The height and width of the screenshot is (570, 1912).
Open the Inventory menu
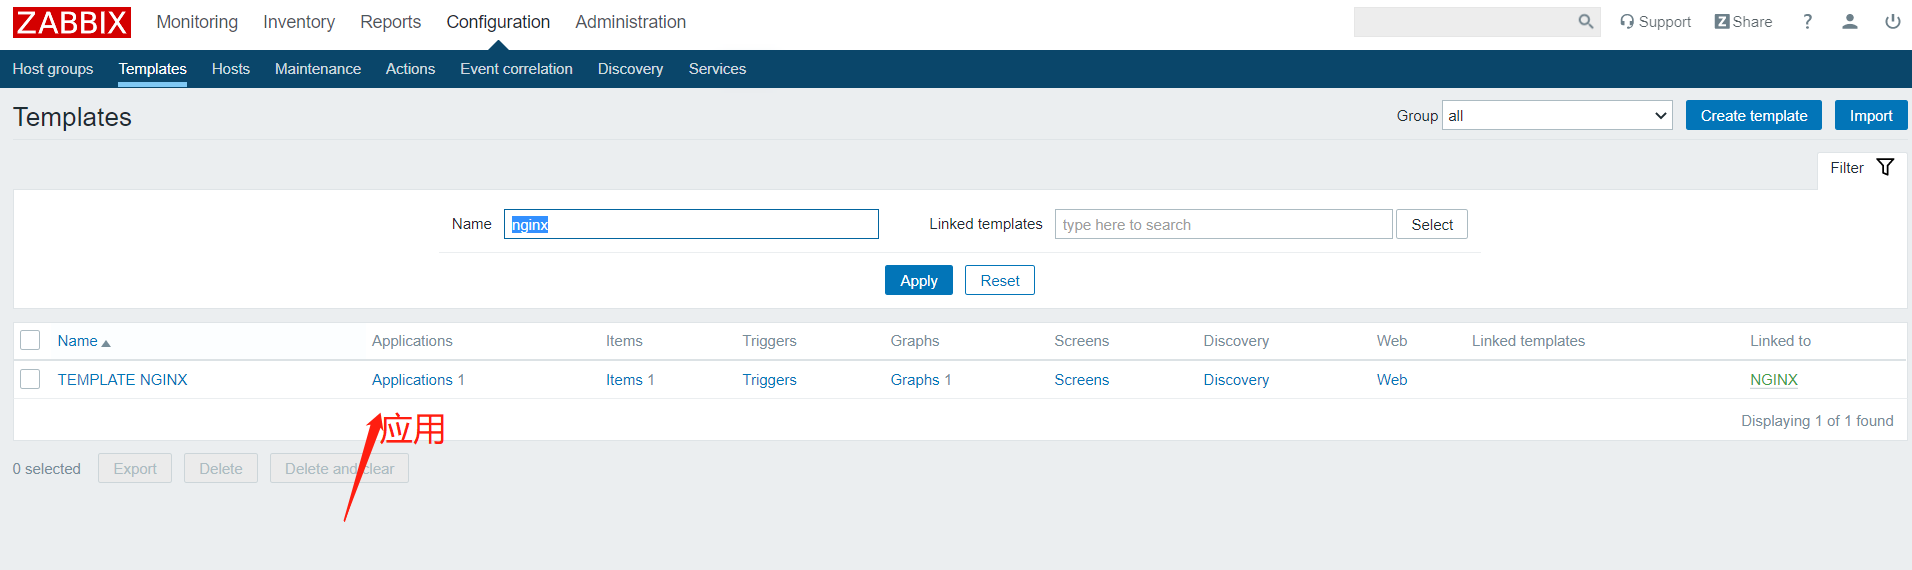tap(299, 22)
